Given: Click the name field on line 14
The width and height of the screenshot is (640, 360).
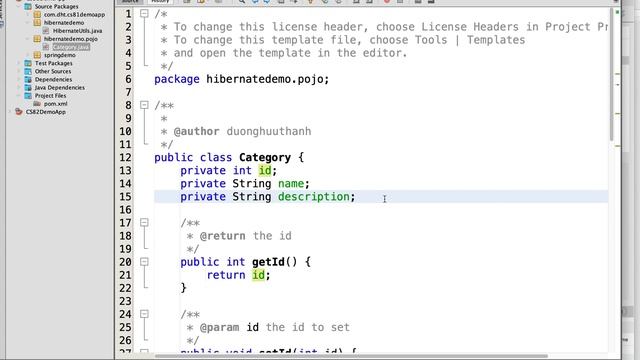Looking at the screenshot, I should pos(291,184).
